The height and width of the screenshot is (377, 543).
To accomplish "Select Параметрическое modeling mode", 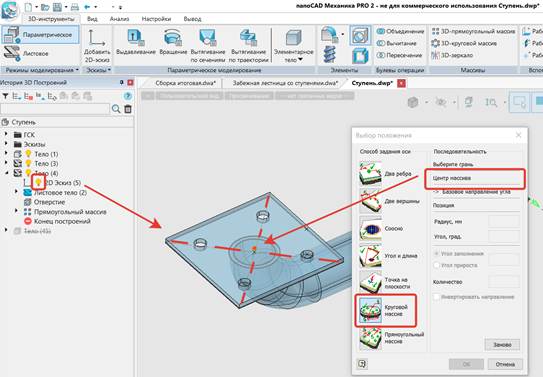I will [40, 35].
